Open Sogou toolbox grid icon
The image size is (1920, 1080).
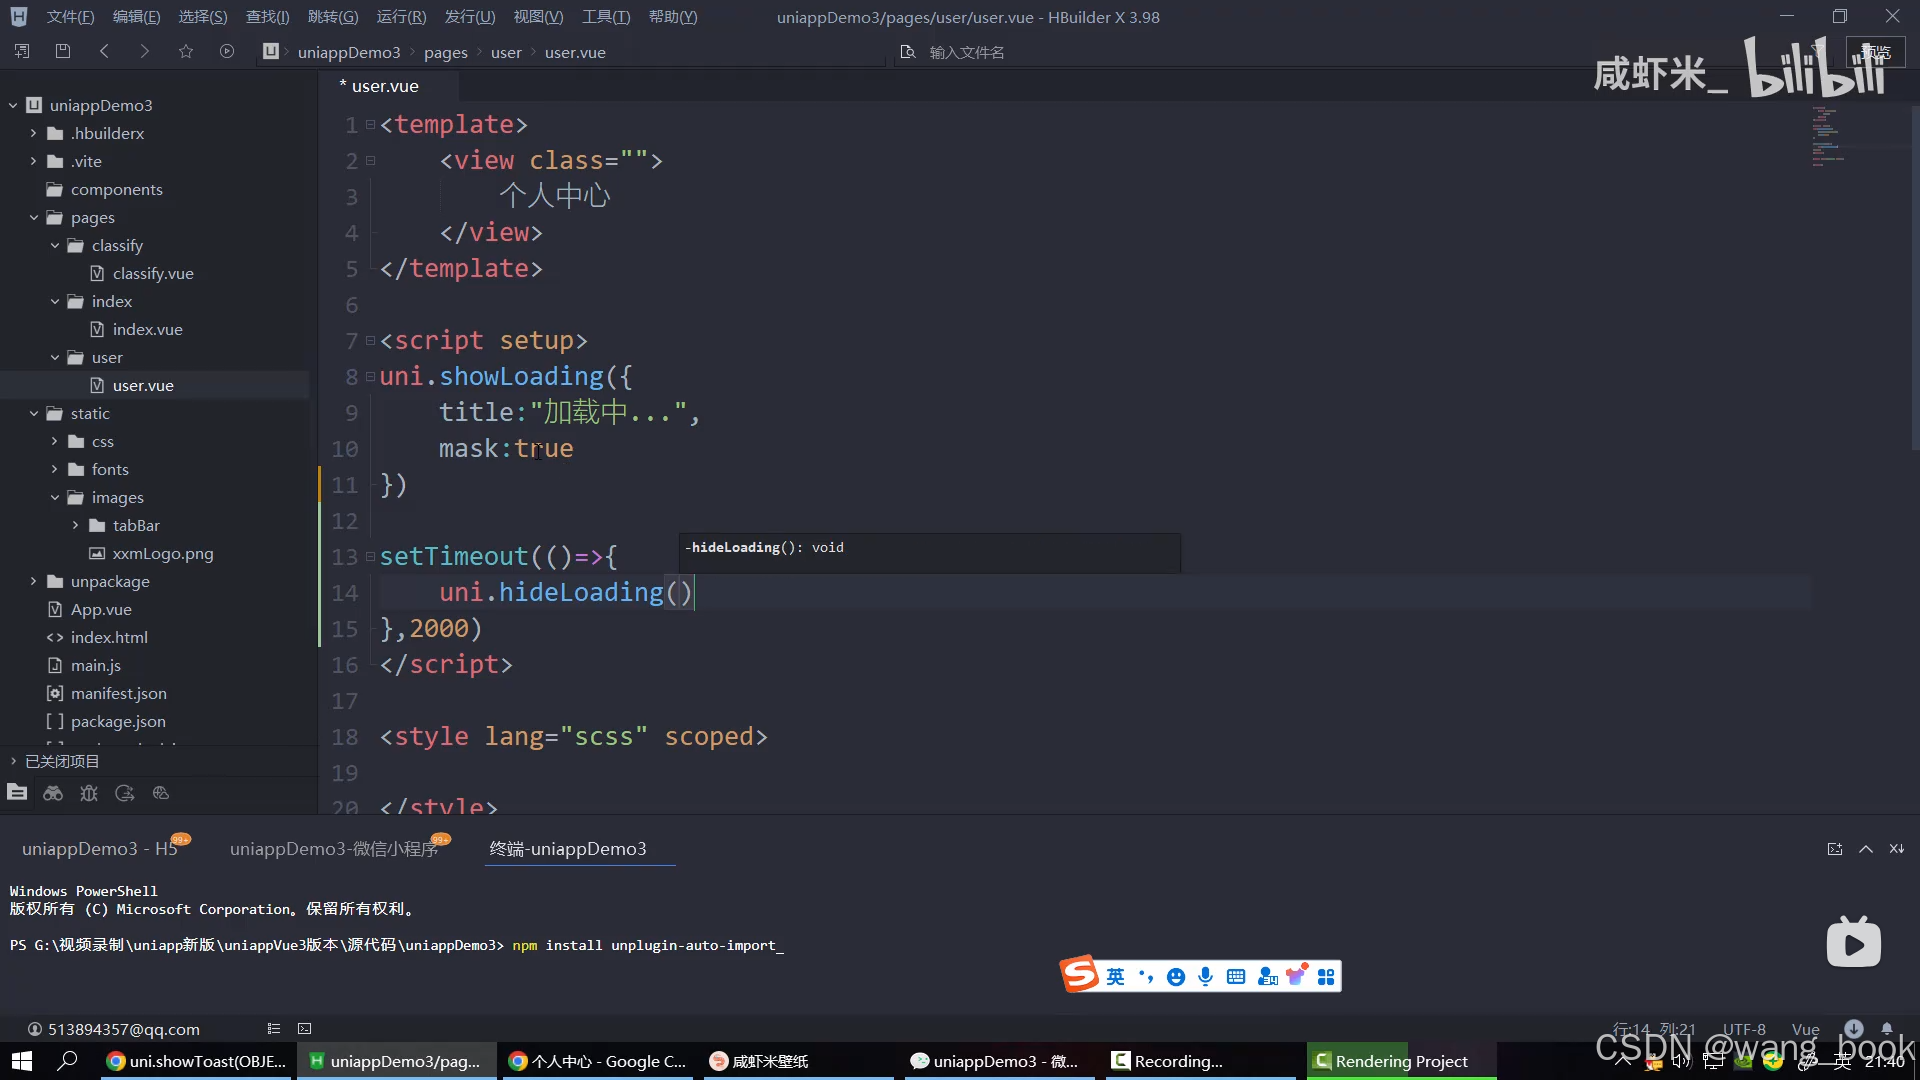[1326, 977]
